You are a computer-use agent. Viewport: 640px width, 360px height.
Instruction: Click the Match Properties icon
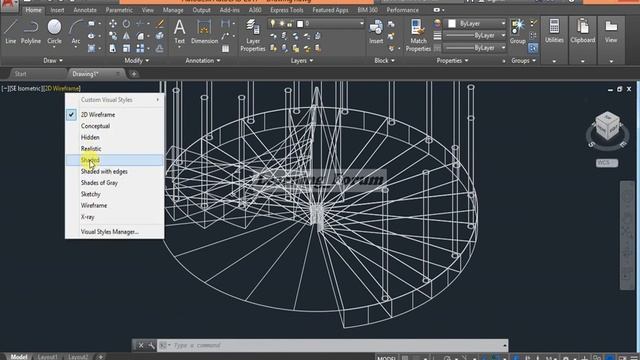click(x=418, y=35)
